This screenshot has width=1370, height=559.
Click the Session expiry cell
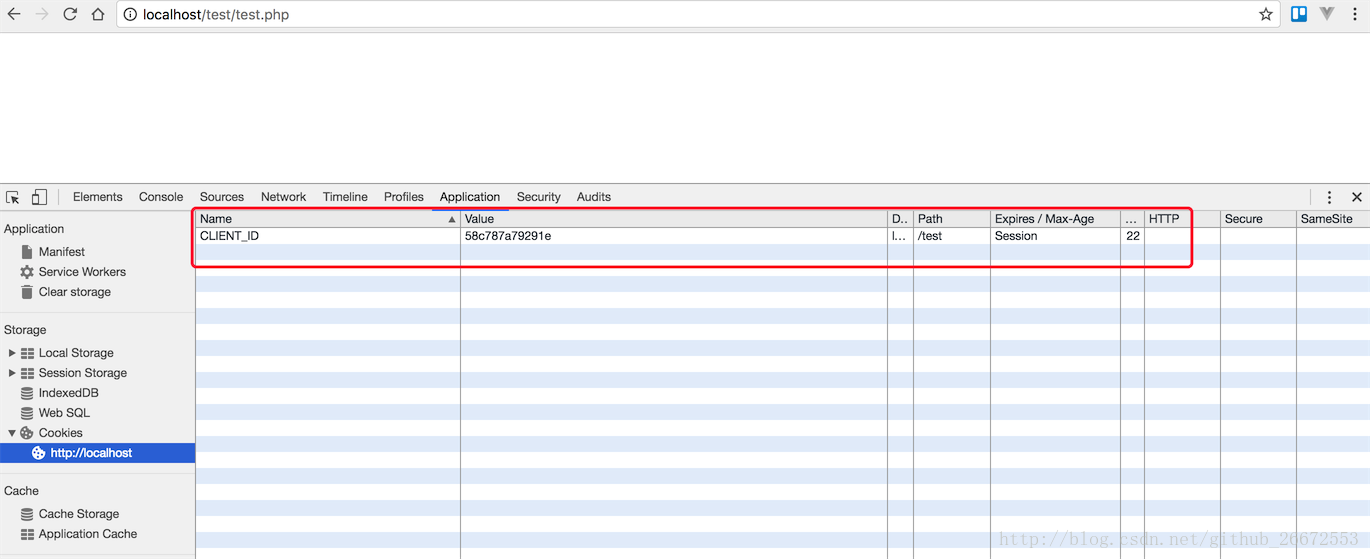[1055, 236]
